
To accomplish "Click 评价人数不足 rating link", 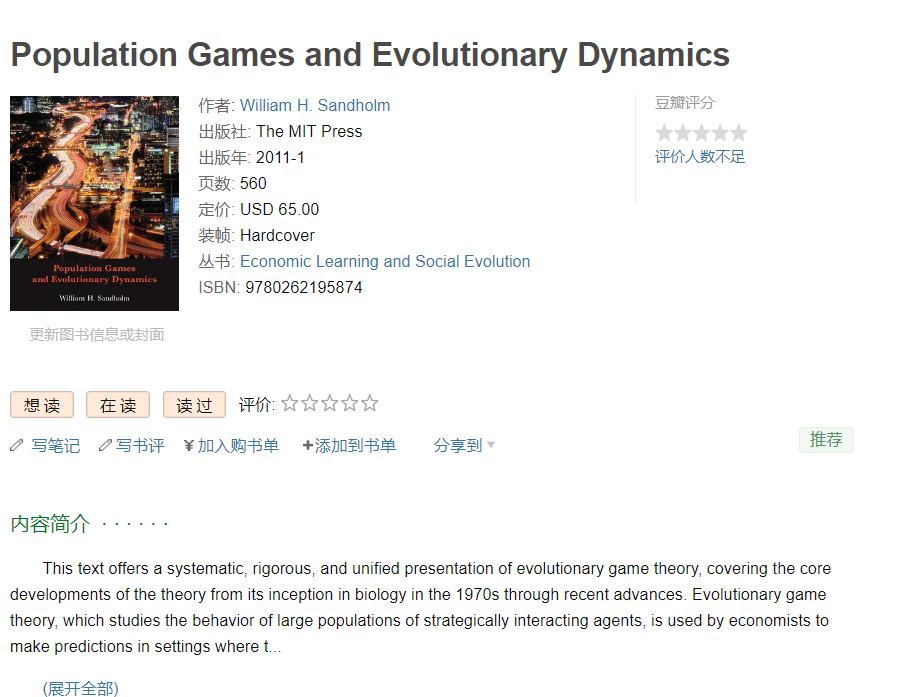I will tap(700, 157).
